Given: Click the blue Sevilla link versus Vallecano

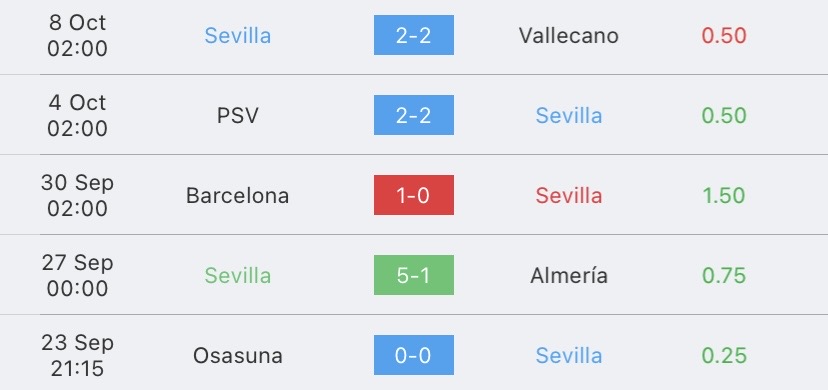Looking at the screenshot, I should point(238,35).
